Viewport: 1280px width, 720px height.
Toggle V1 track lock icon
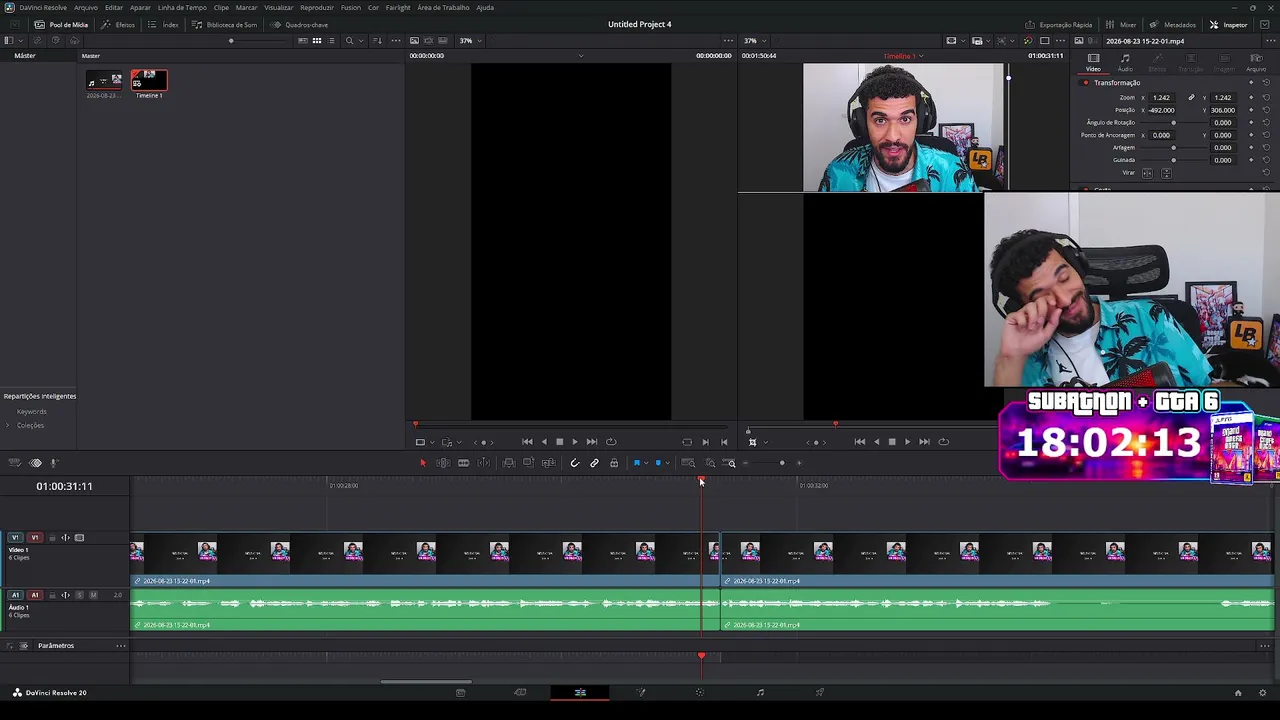coord(52,538)
